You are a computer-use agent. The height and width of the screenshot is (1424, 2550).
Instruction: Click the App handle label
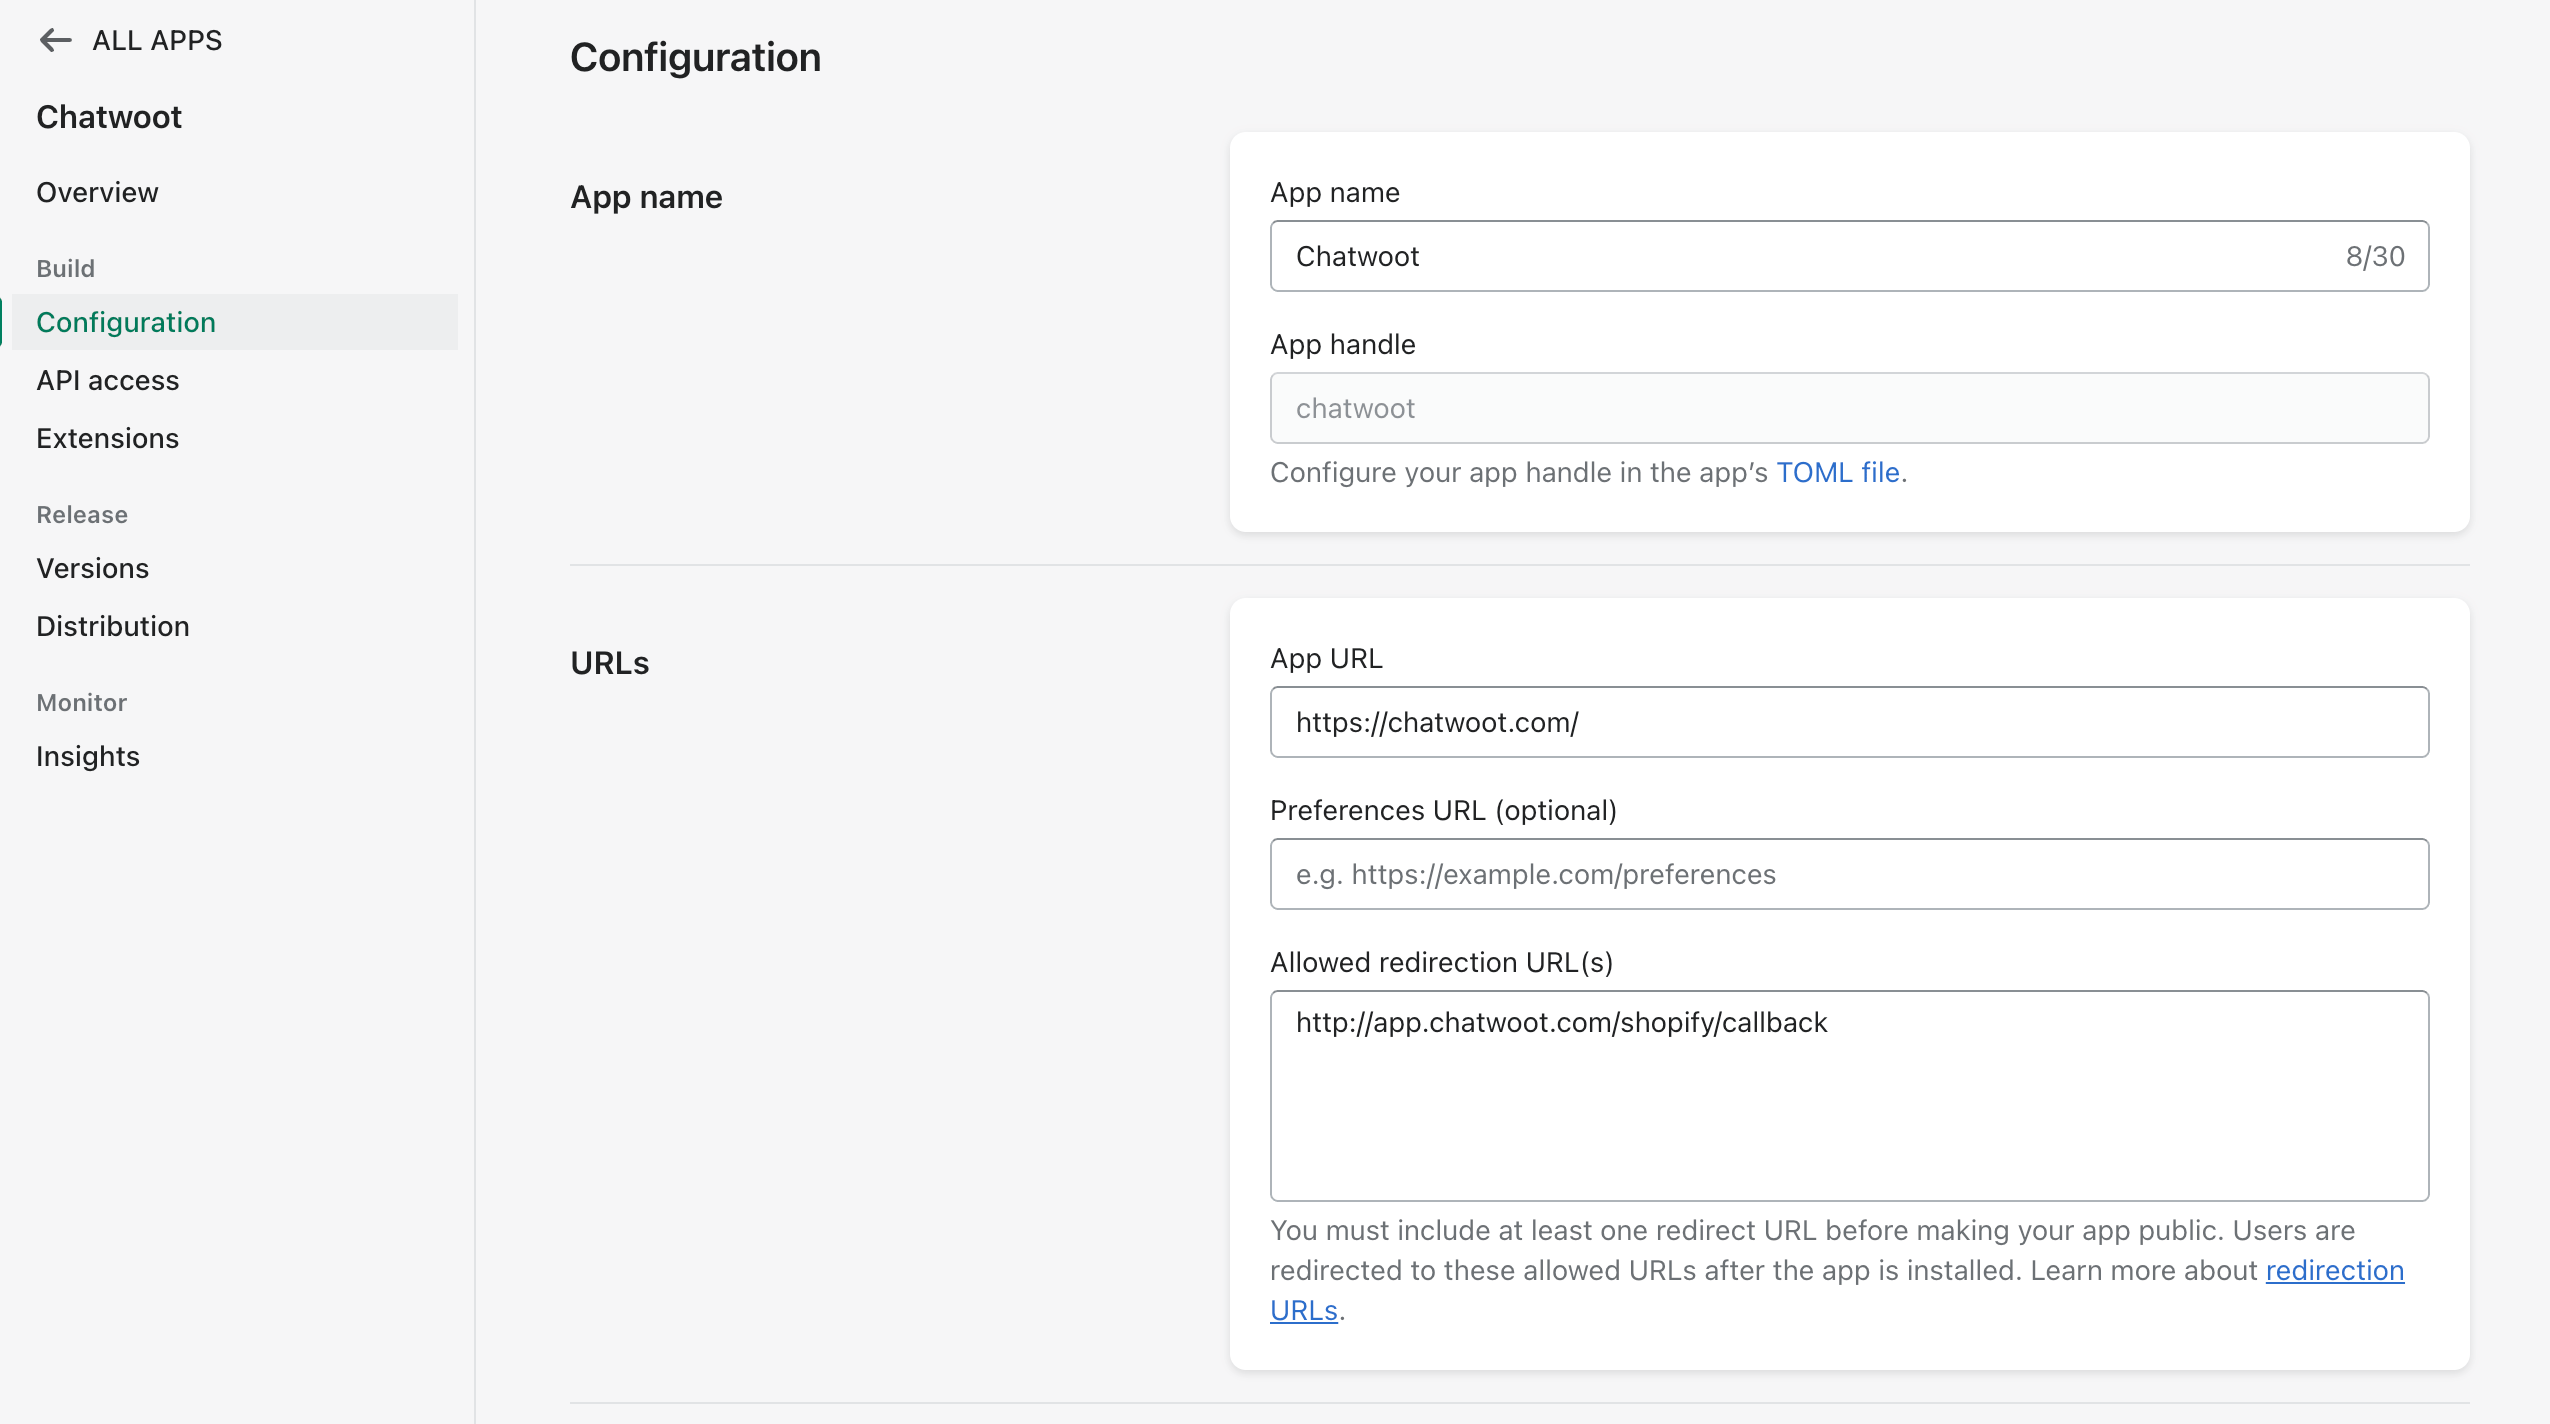click(x=1343, y=344)
